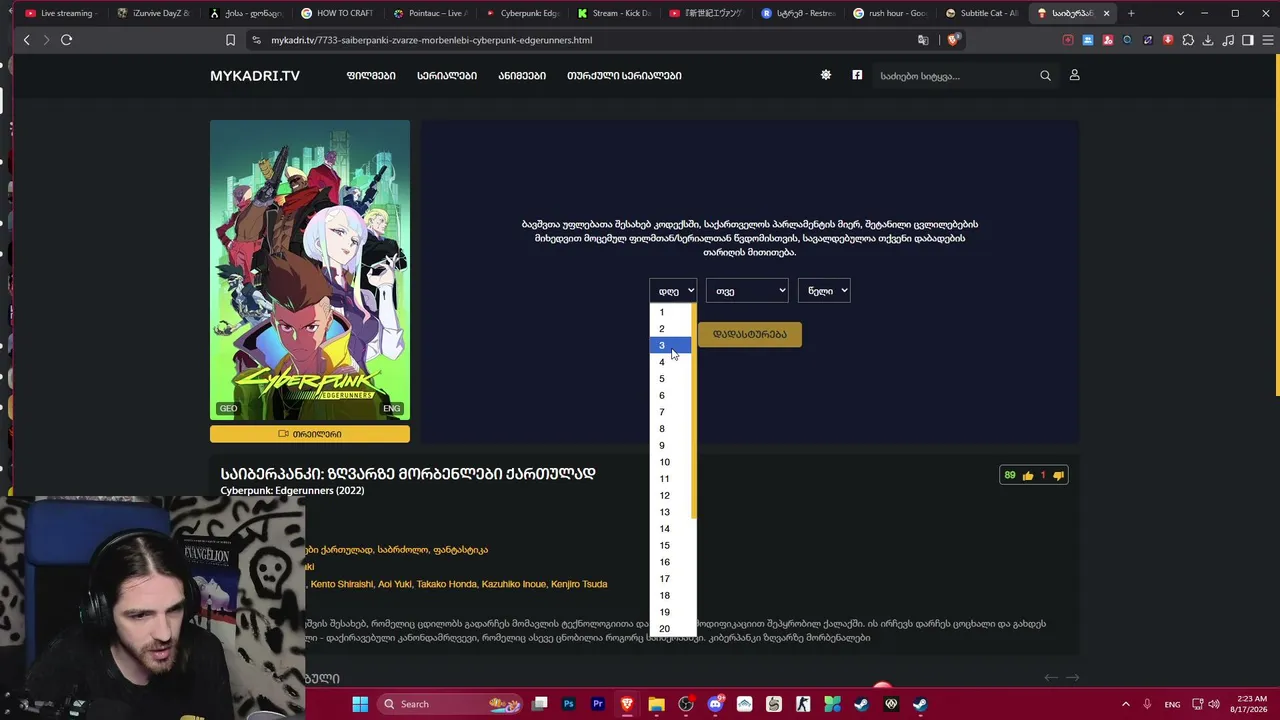Screen dimensions: 1280x720
Task: Open the year dropdown selector
Action: click(x=824, y=291)
